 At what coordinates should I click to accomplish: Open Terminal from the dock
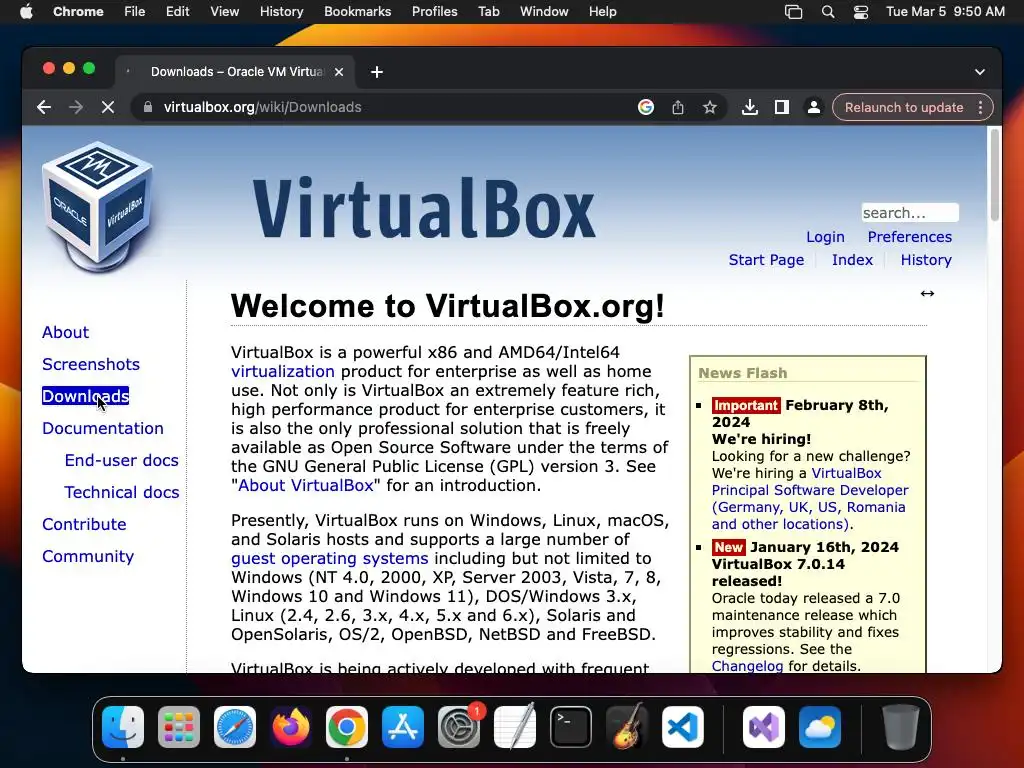[571, 726]
